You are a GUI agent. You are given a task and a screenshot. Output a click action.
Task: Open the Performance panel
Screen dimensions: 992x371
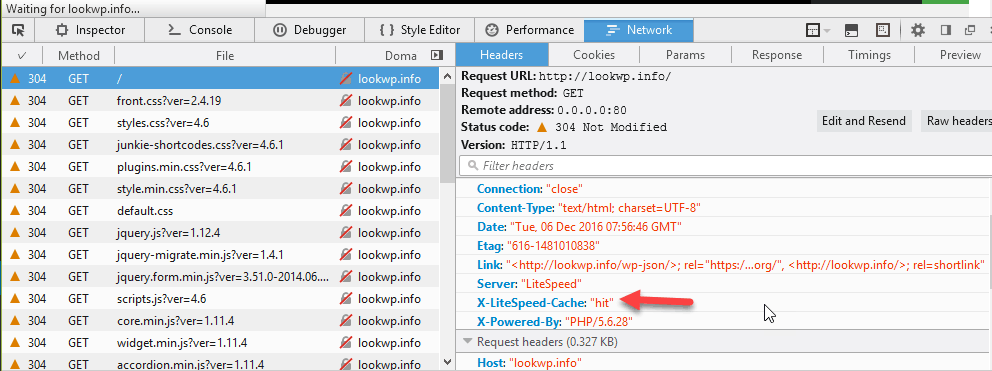pyautogui.click(x=529, y=30)
